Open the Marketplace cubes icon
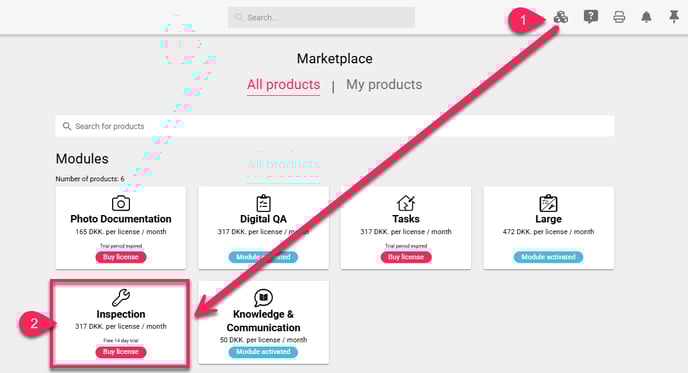Screen dimensions: 688x373 pos(561,17)
